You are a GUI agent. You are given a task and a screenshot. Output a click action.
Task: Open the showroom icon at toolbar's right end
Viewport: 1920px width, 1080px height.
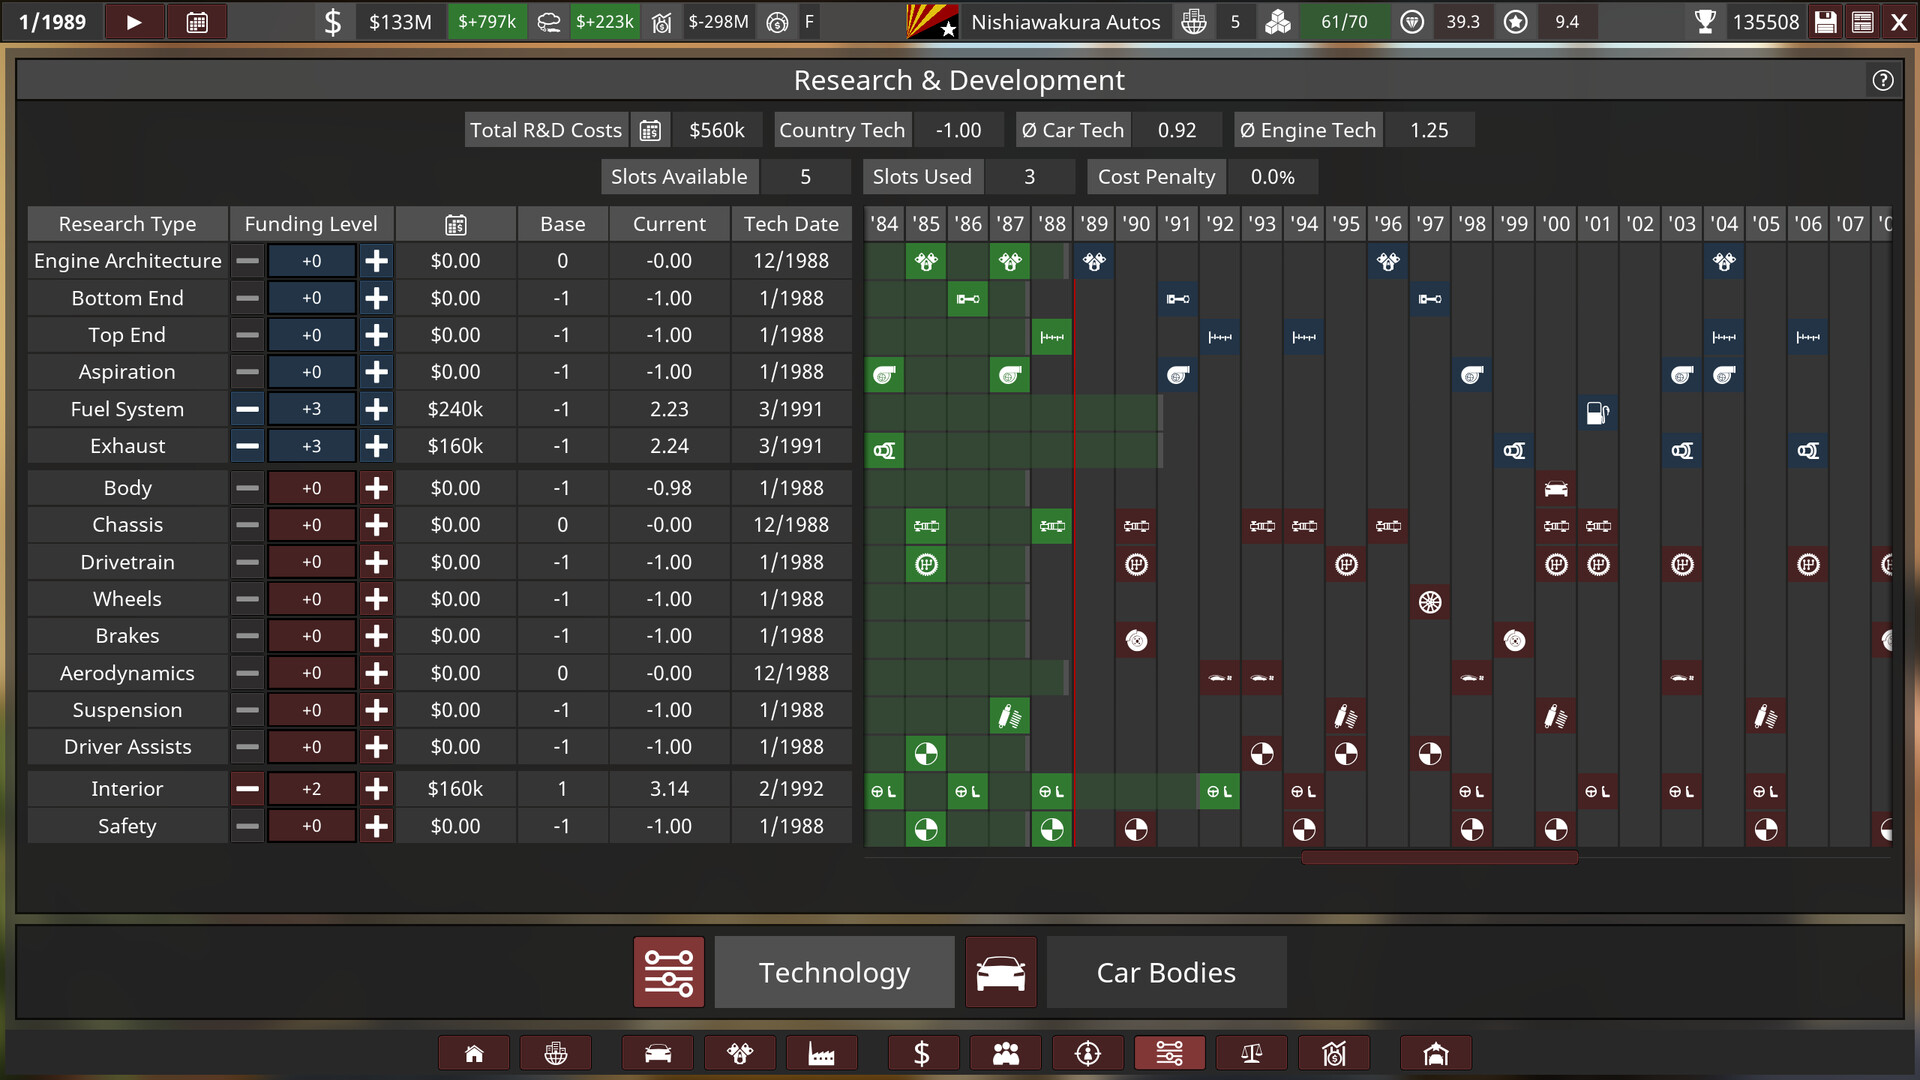(x=1436, y=1052)
